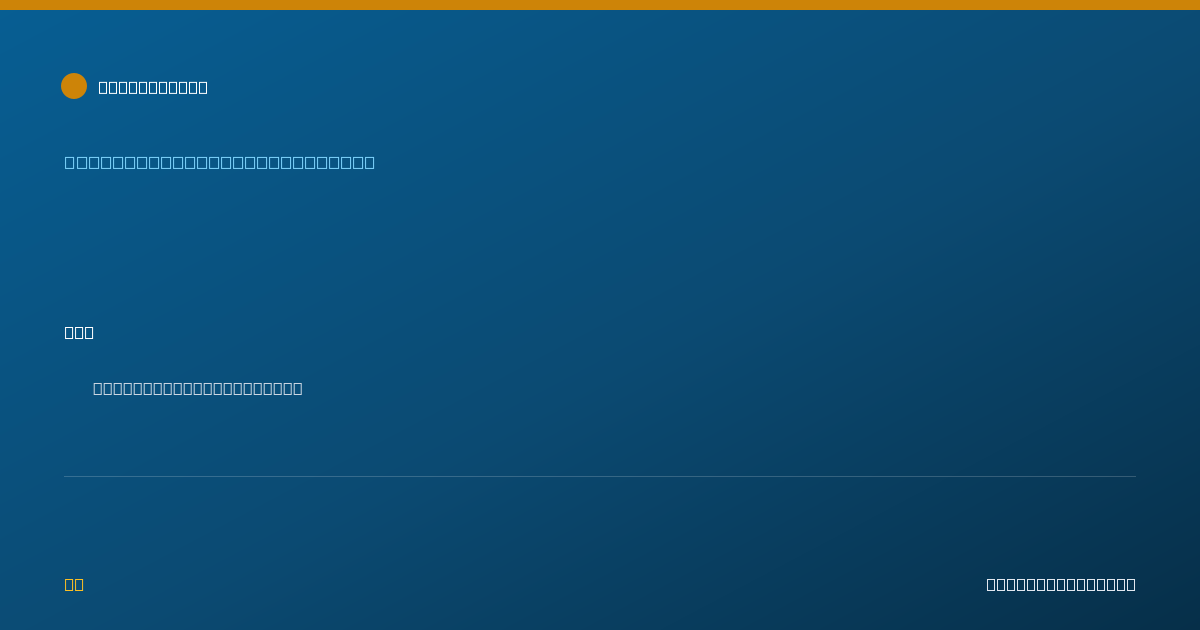1200x630 pixels.
Task: Click the light blue subtitle text line
Action: [x=220, y=162]
